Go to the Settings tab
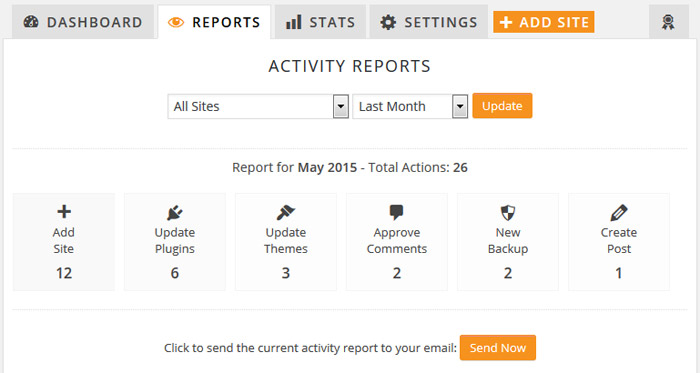 [x=429, y=22]
